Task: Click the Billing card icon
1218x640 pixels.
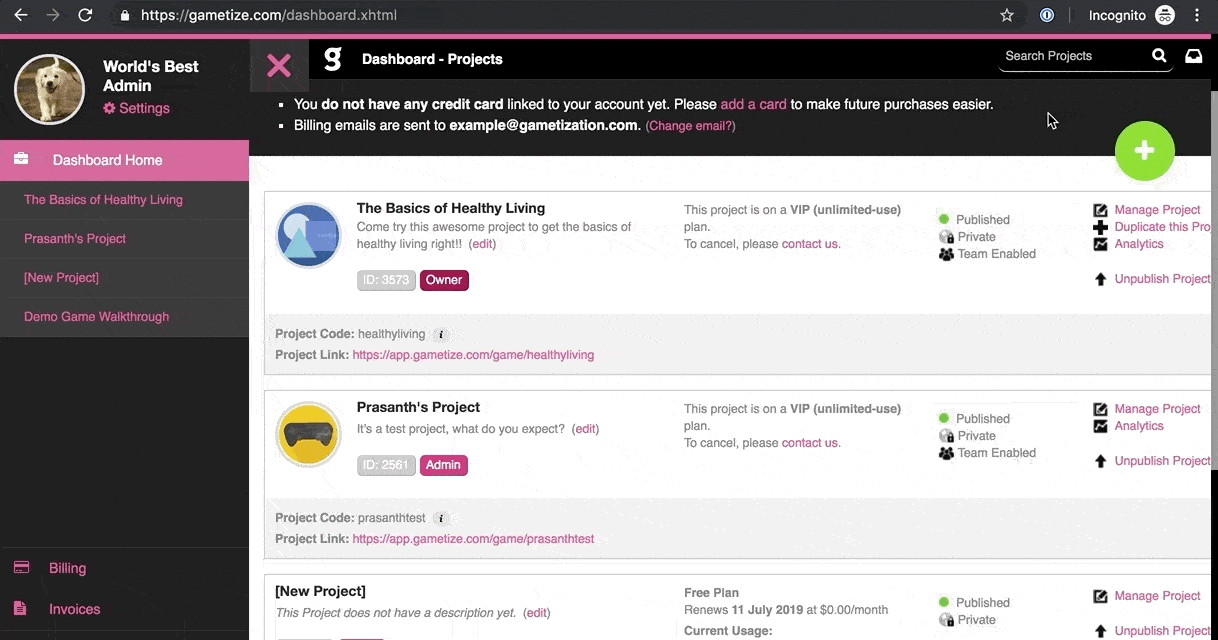Action: pos(21,567)
